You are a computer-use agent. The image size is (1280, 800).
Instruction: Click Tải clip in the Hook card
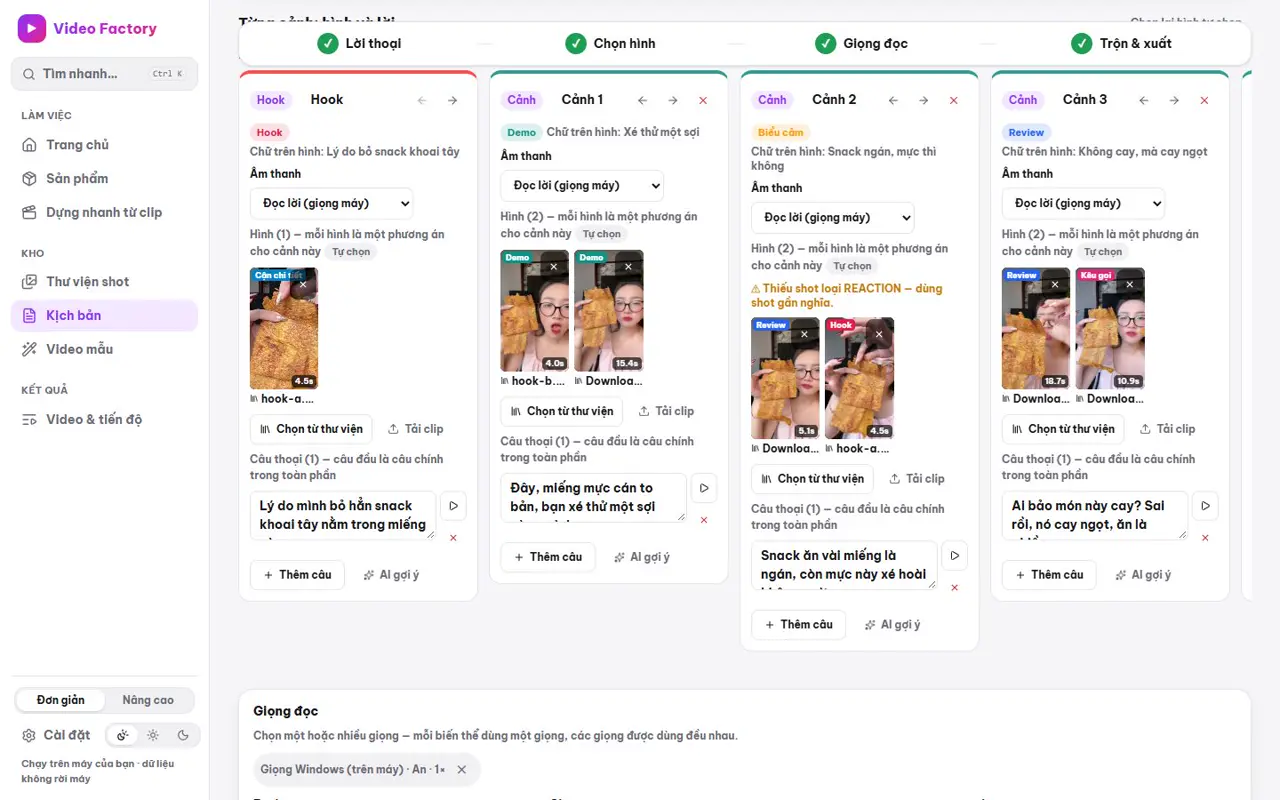point(415,429)
